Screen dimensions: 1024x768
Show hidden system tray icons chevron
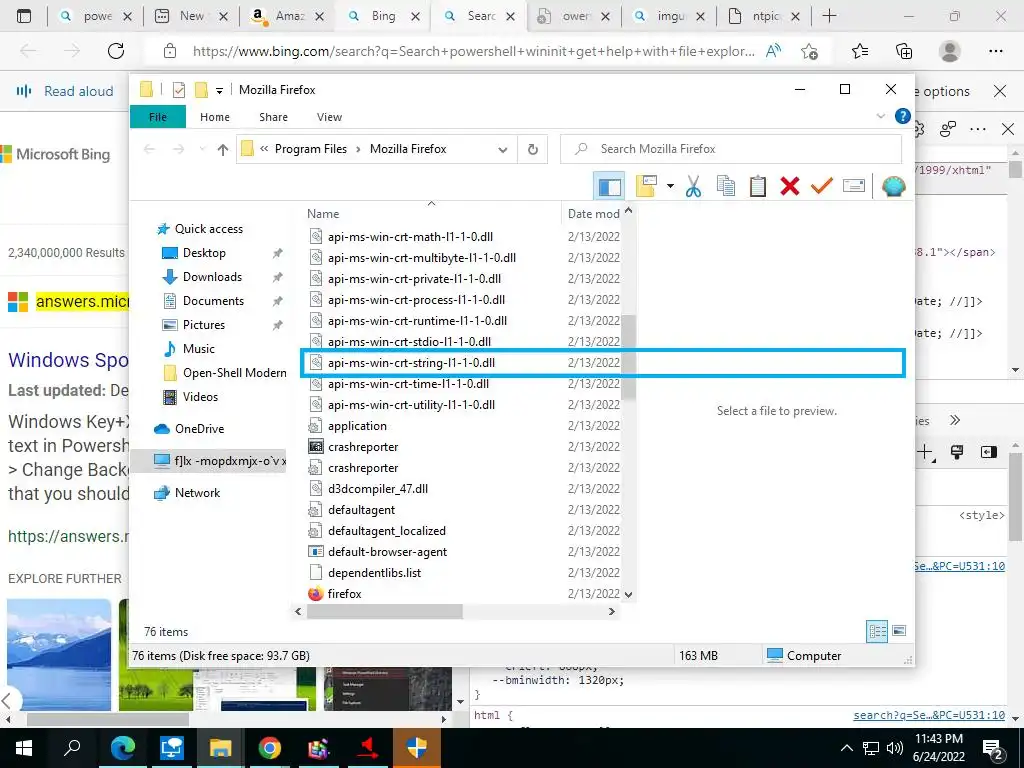(x=846, y=748)
